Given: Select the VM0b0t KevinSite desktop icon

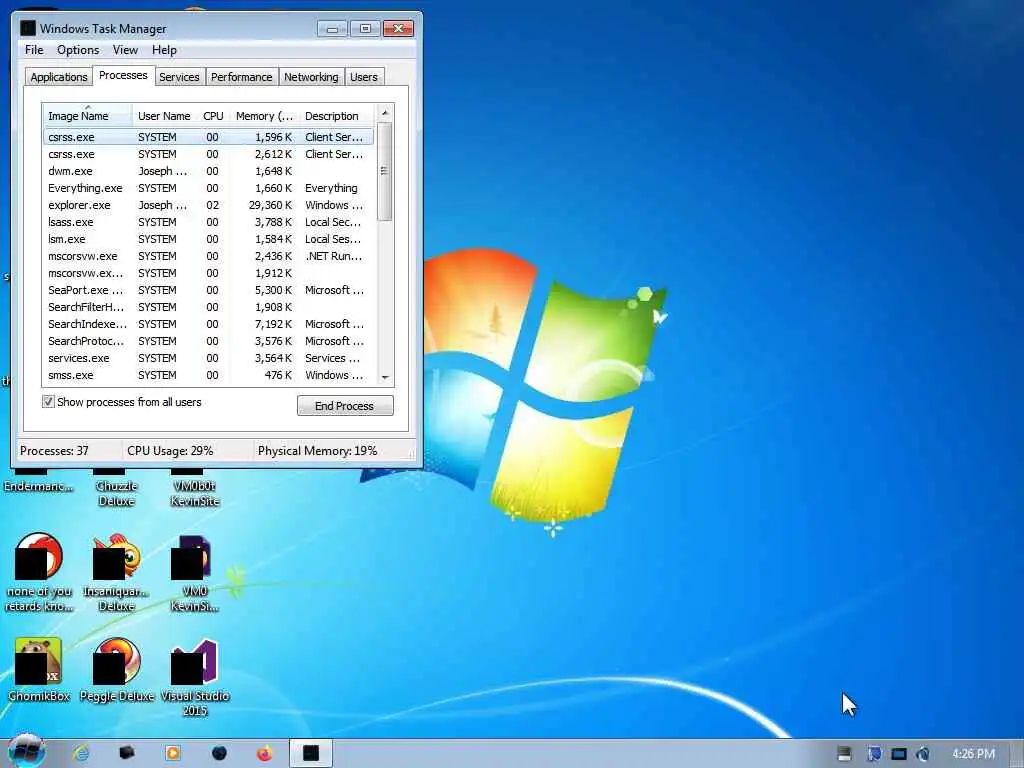Looking at the screenshot, I should (195, 488).
